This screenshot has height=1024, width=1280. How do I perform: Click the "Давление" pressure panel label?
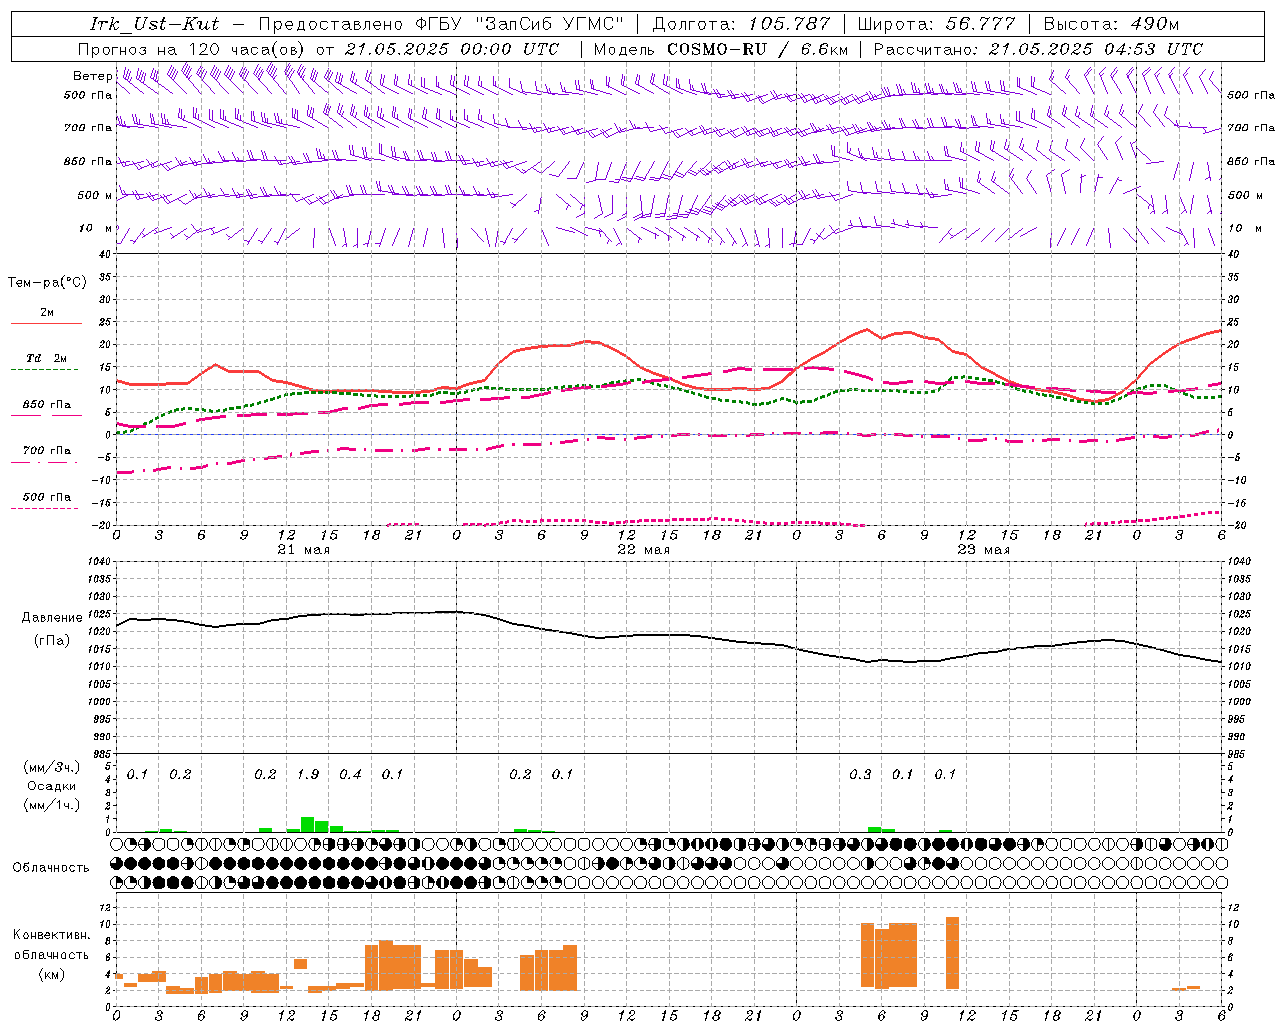point(52,618)
